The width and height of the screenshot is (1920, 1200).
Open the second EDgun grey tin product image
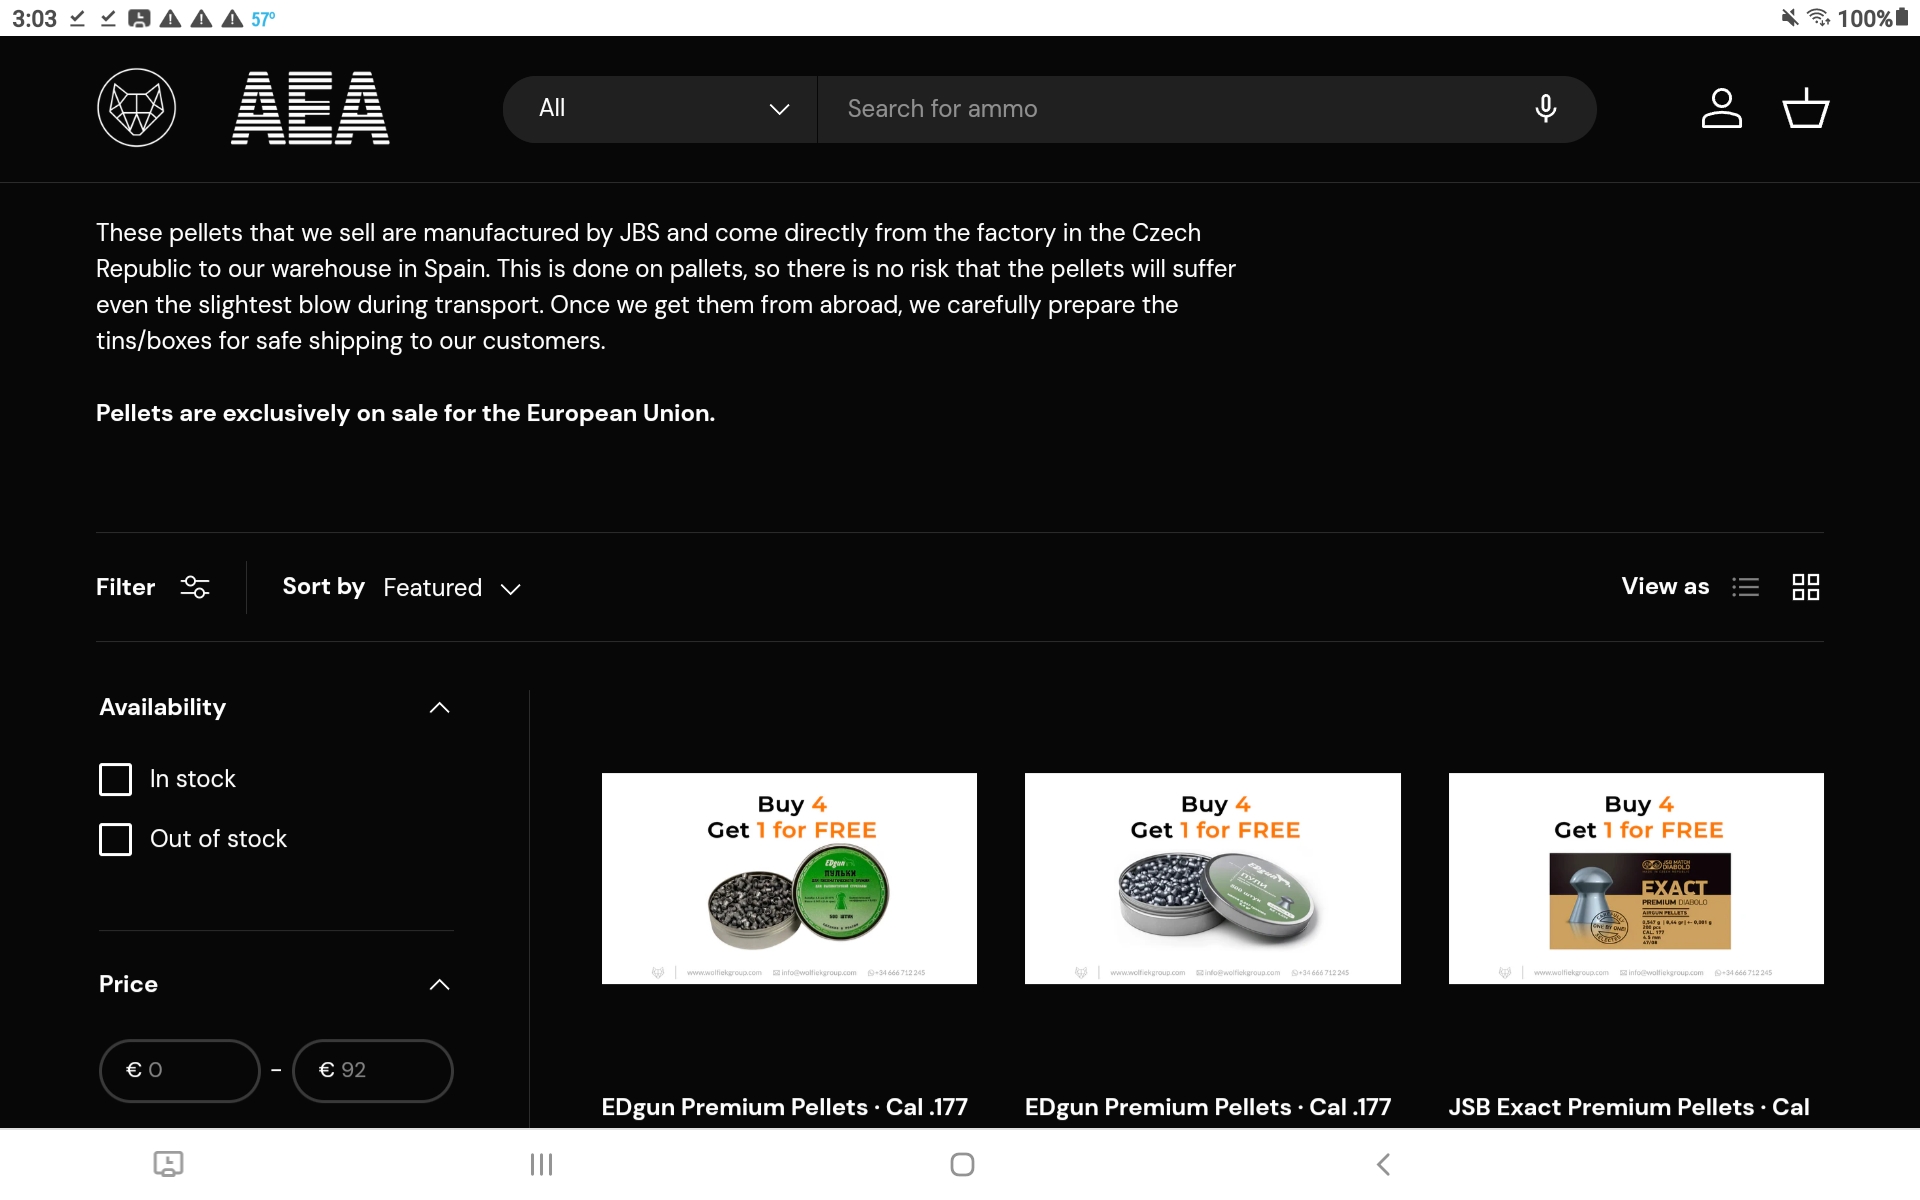click(x=1212, y=878)
